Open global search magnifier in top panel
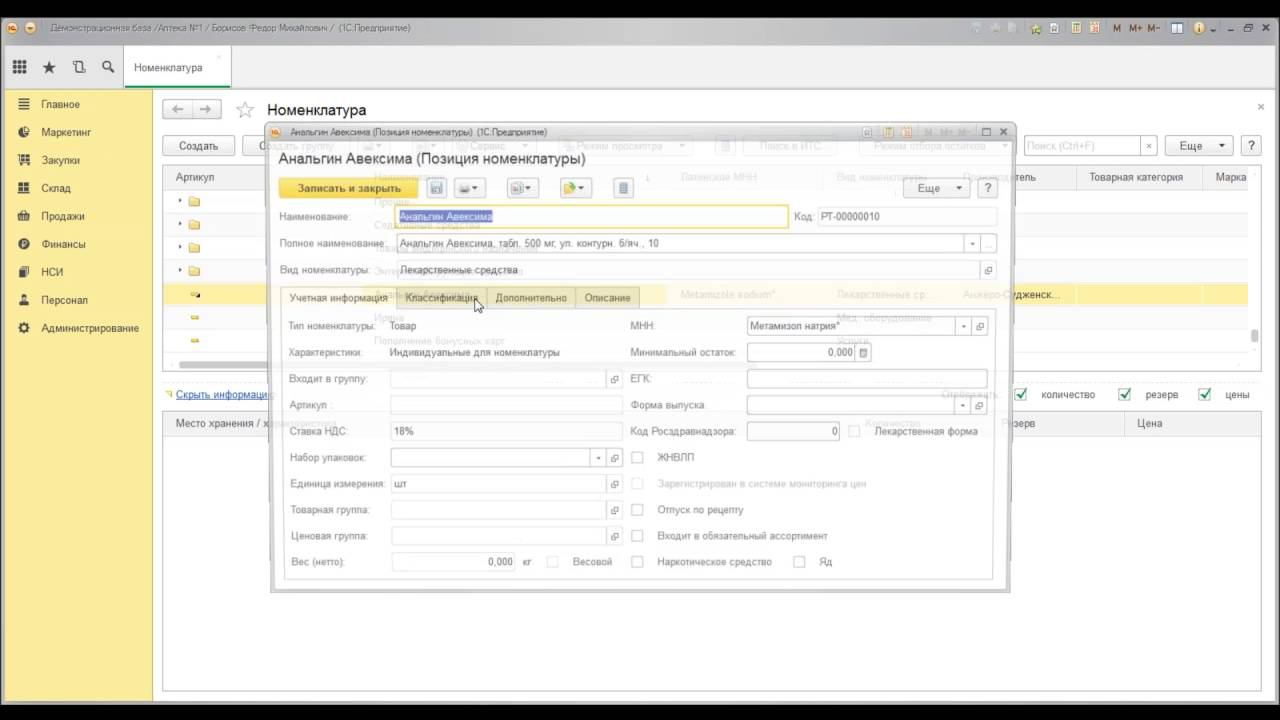The width and height of the screenshot is (1280, 720). 108,67
